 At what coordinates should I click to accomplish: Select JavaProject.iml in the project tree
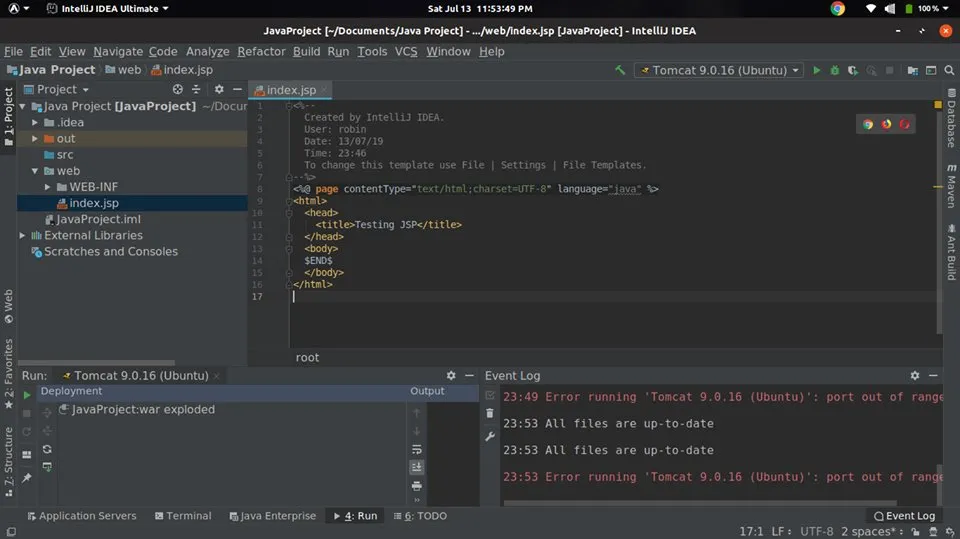(98, 219)
